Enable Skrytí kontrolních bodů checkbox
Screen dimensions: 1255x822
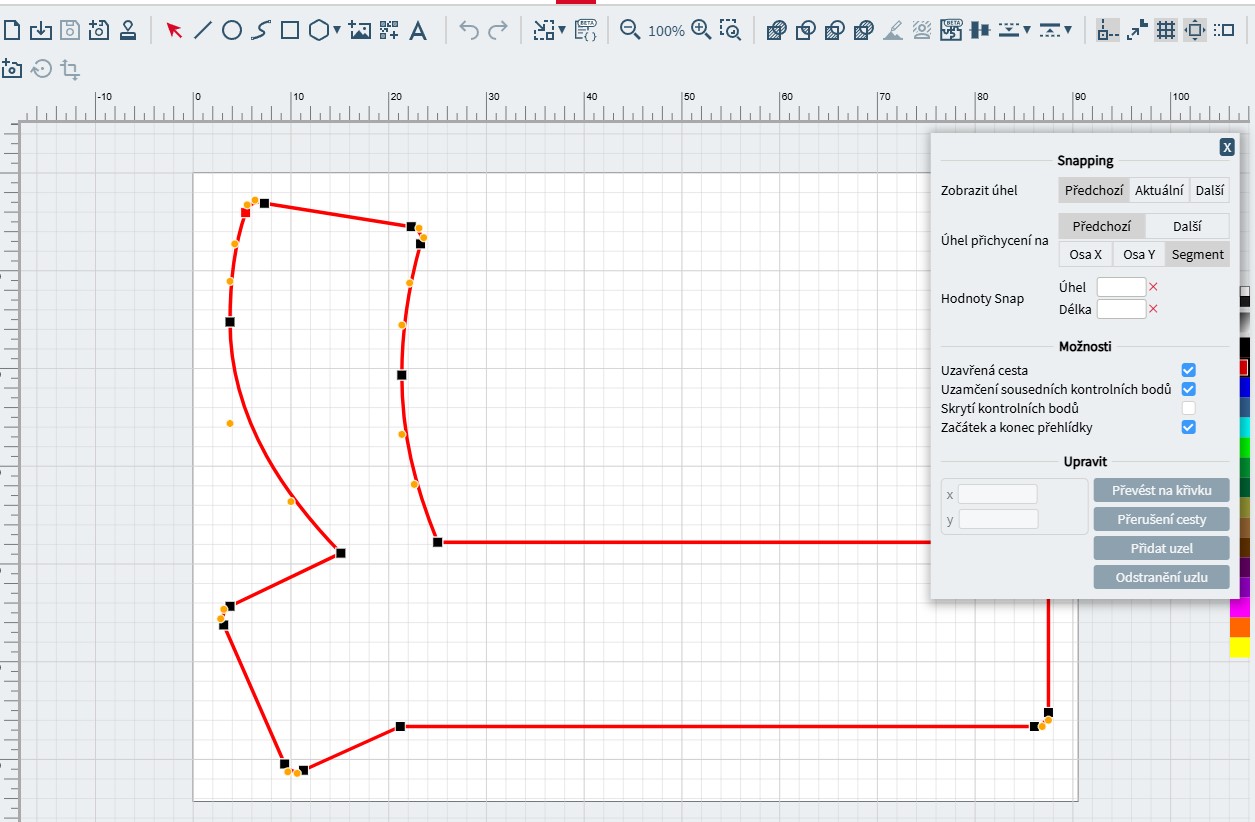click(1188, 408)
